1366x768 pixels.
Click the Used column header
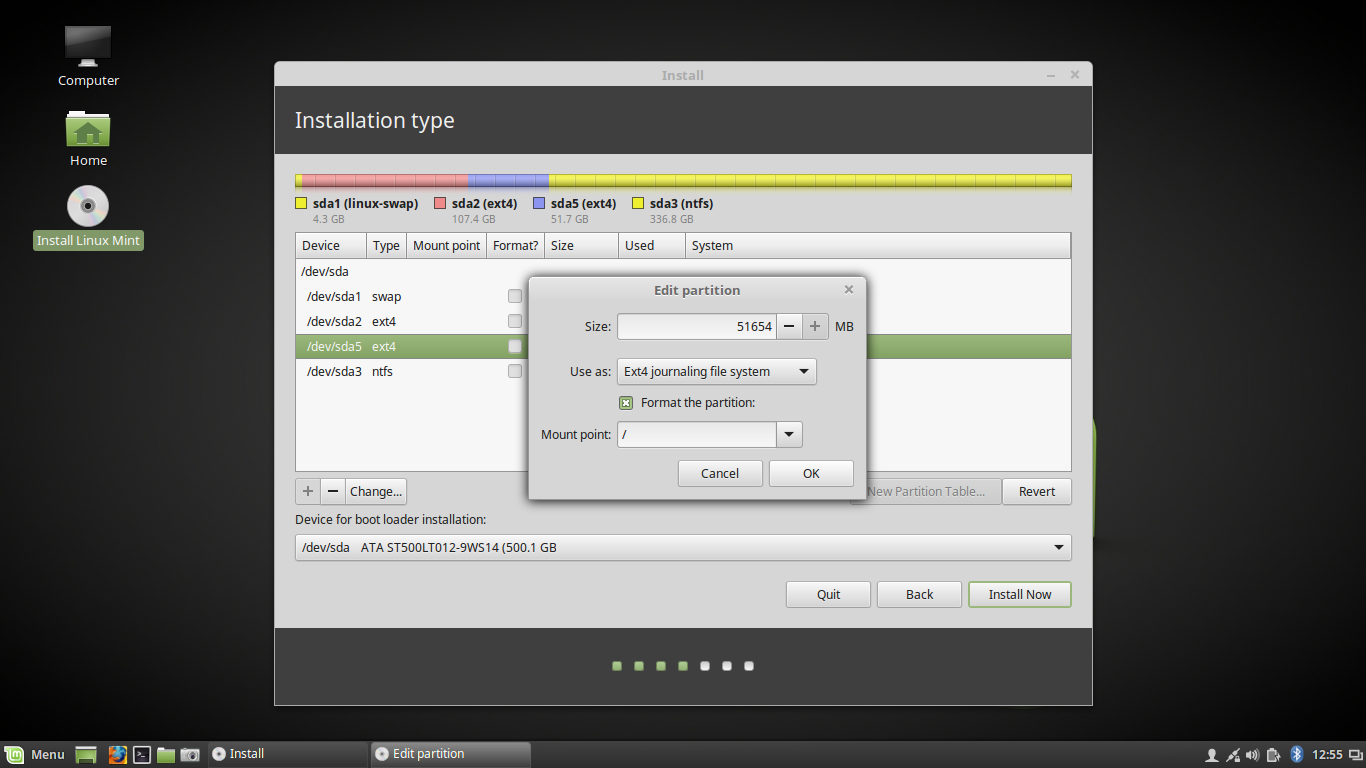click(x=652, y=246)
